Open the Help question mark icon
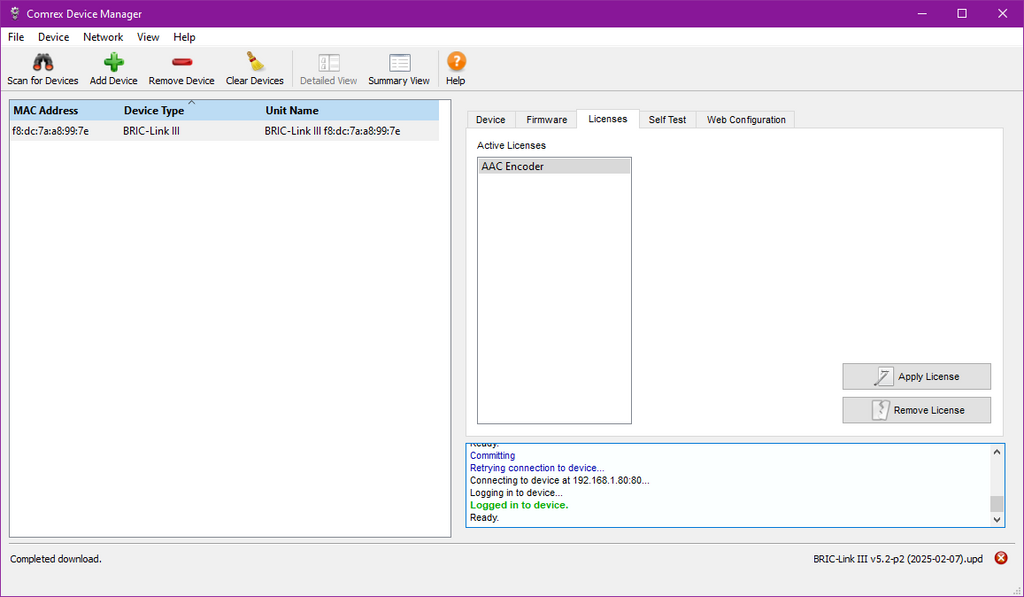Viewport: 1024px width, 597px height. (456, 63)
